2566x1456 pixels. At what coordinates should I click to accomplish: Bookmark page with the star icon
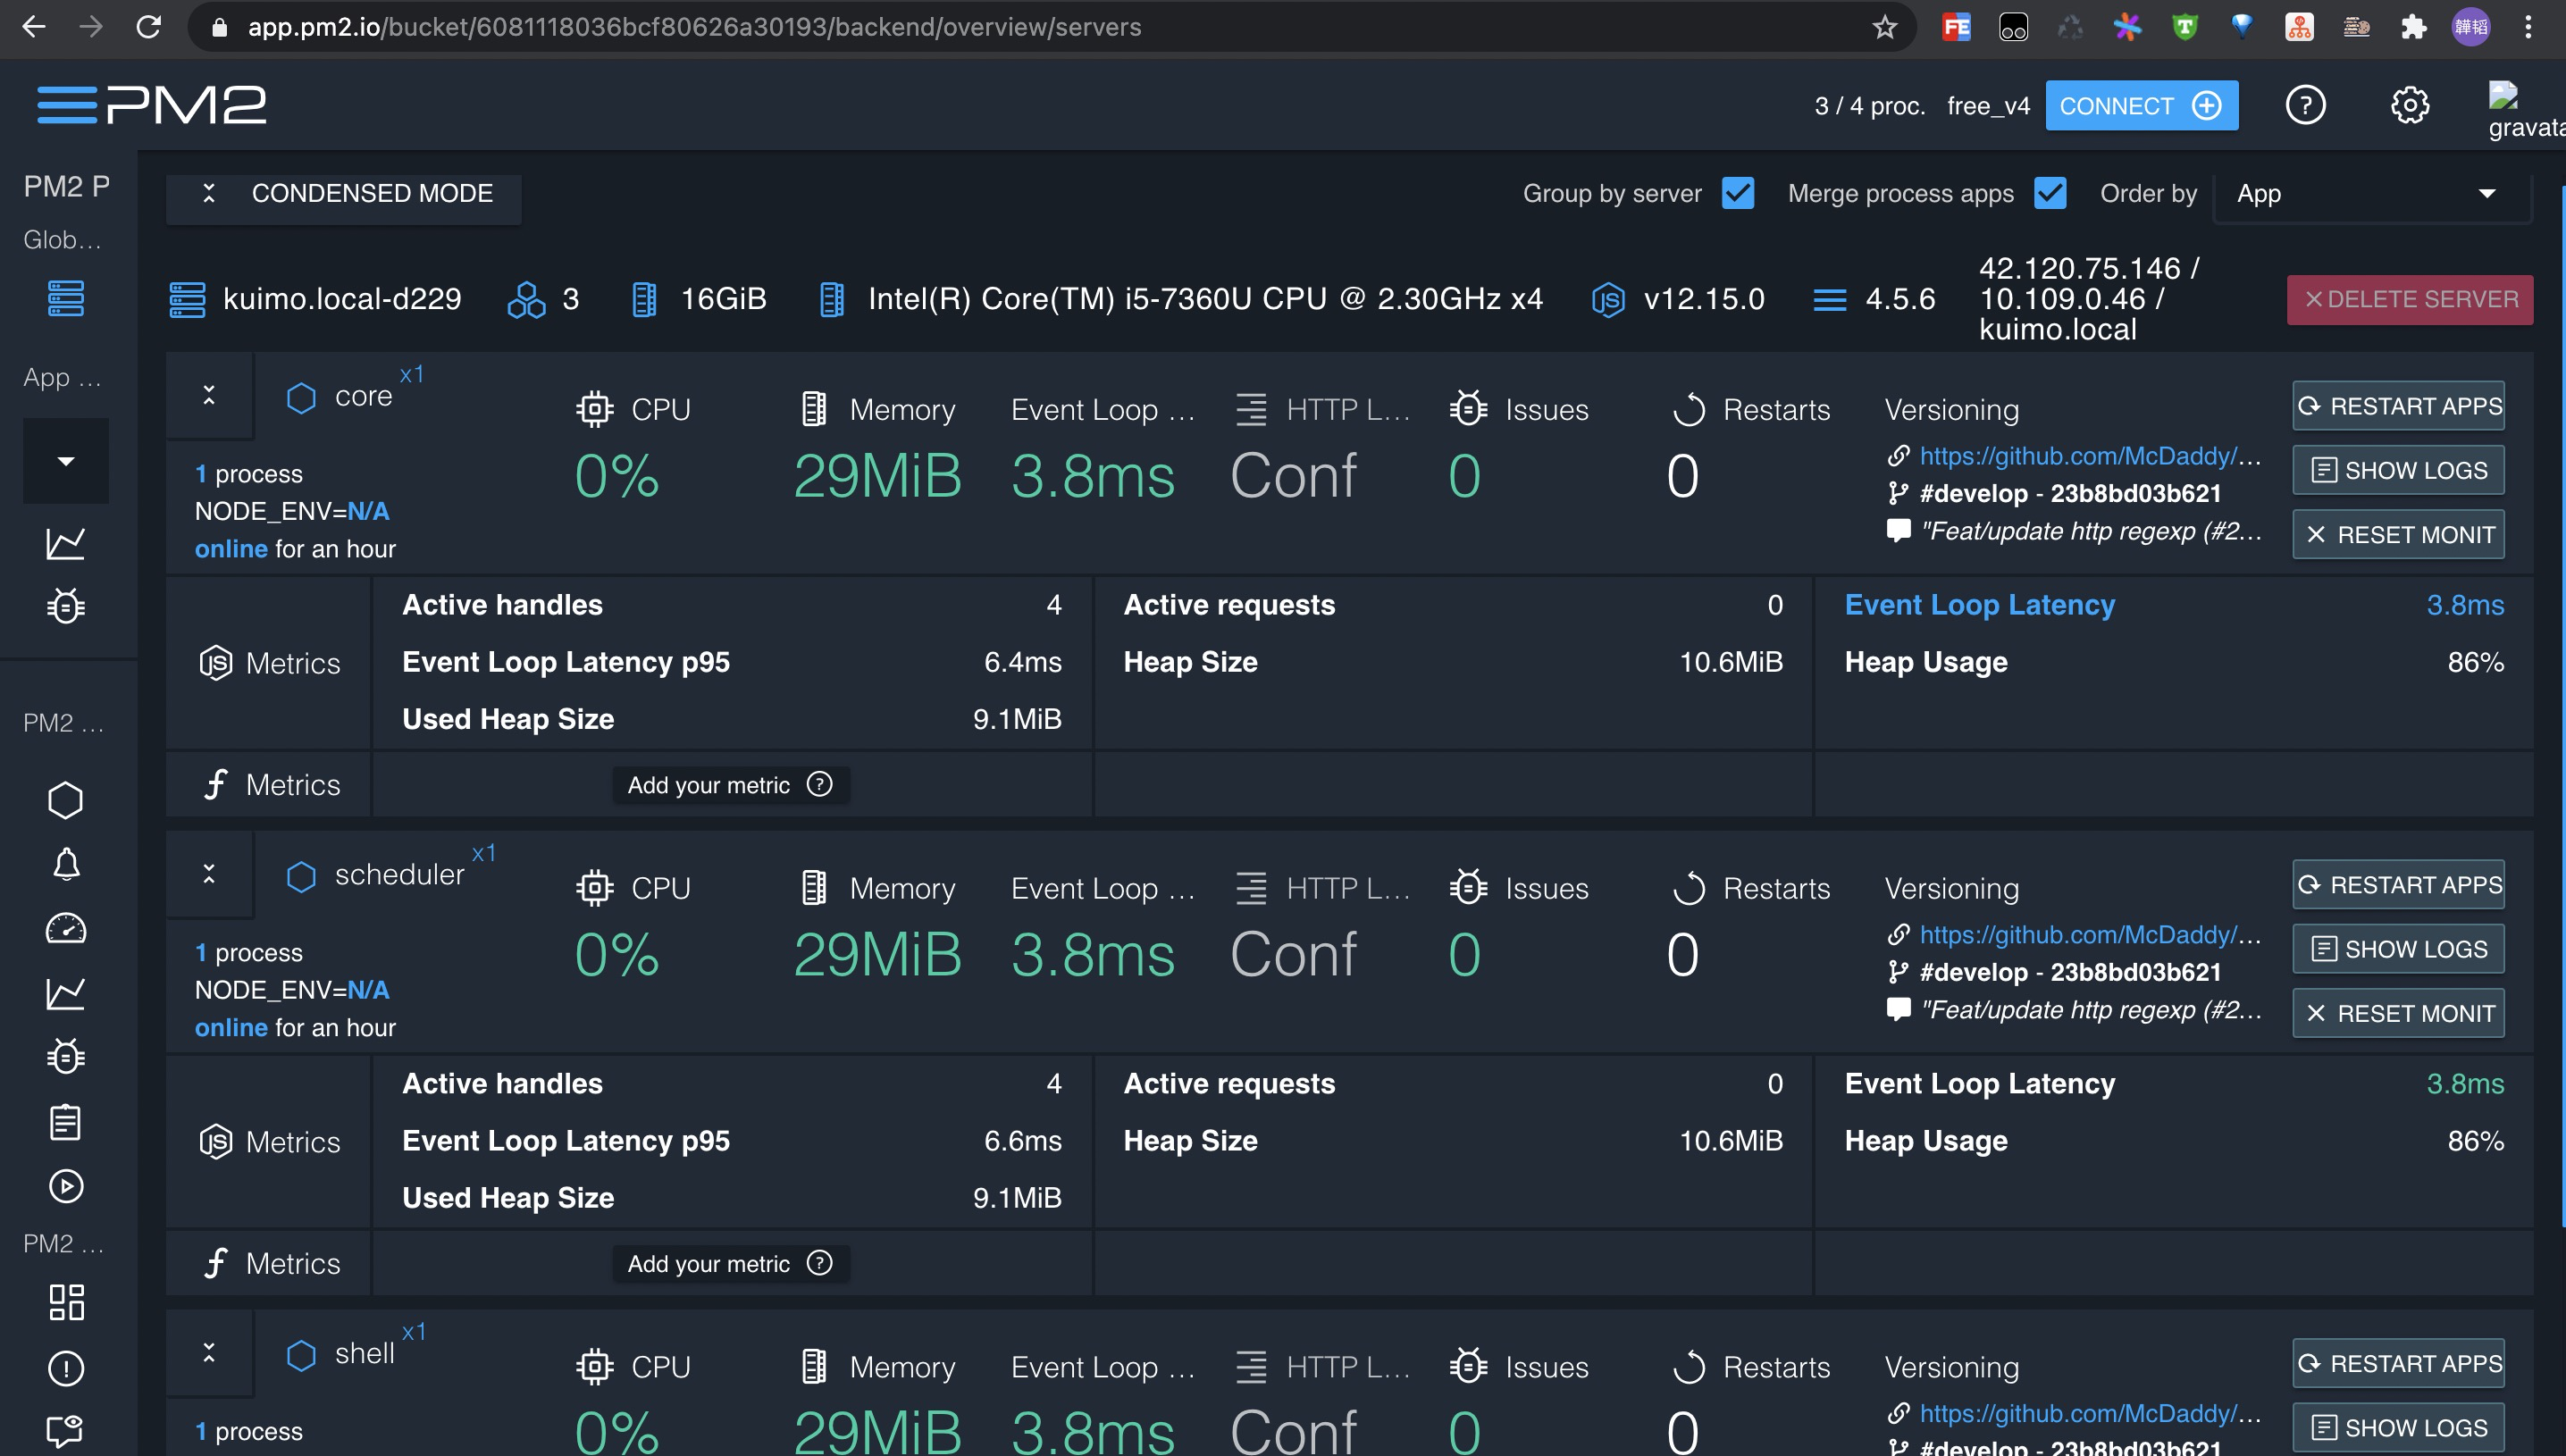coord(1885,27)
